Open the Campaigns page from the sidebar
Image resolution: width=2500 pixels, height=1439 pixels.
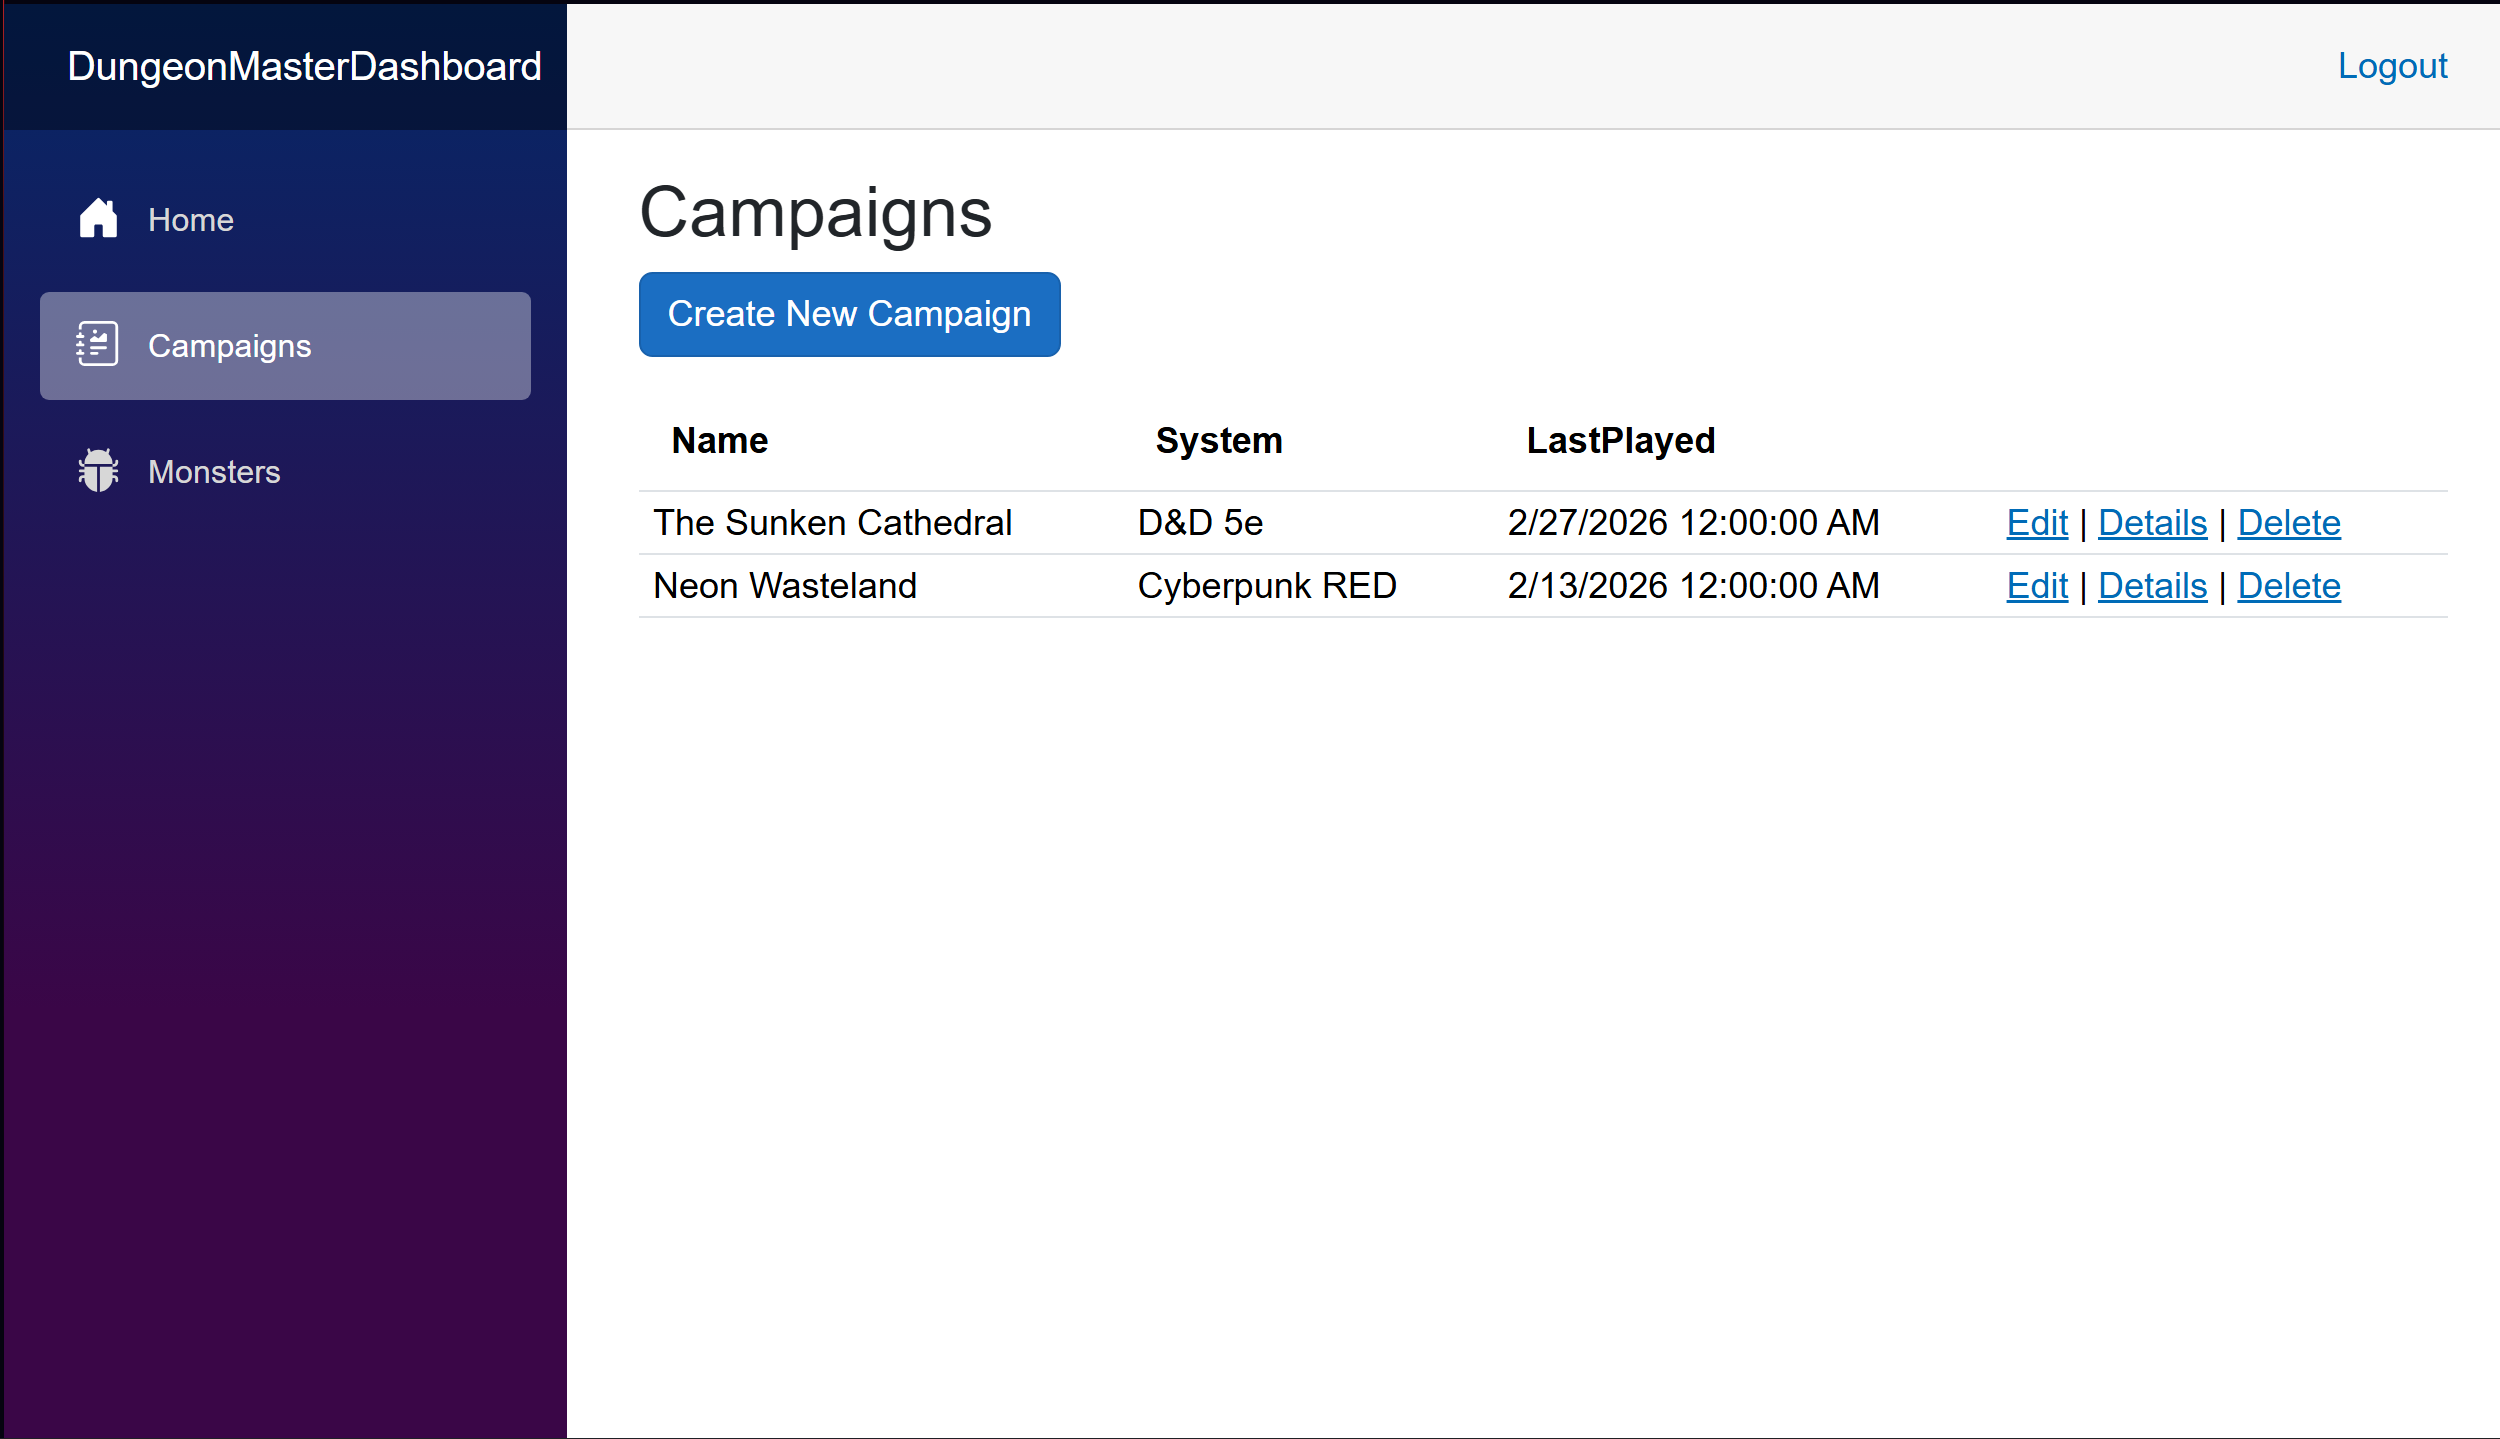[229, 345]
